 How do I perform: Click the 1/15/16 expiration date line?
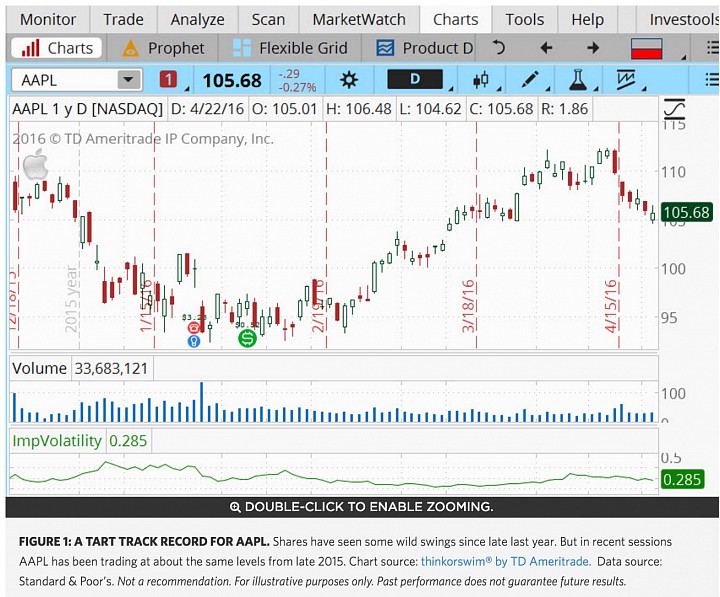point(154,235)
